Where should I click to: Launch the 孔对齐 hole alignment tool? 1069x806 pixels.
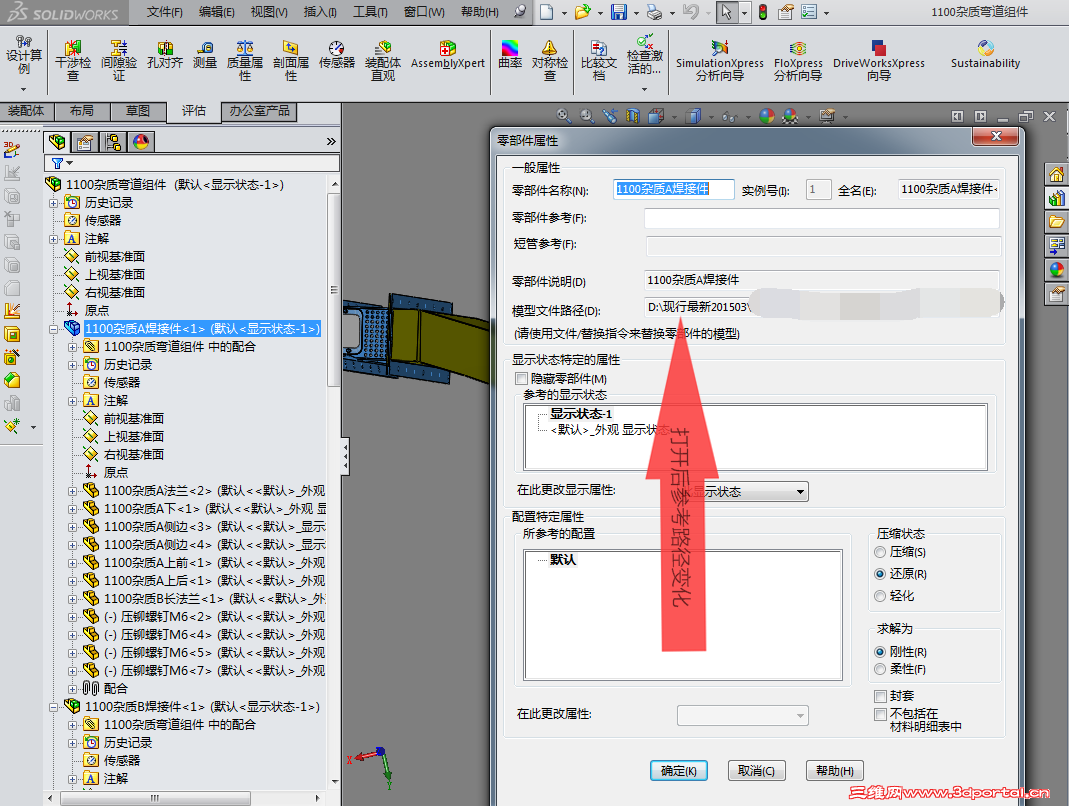[165, 55]
